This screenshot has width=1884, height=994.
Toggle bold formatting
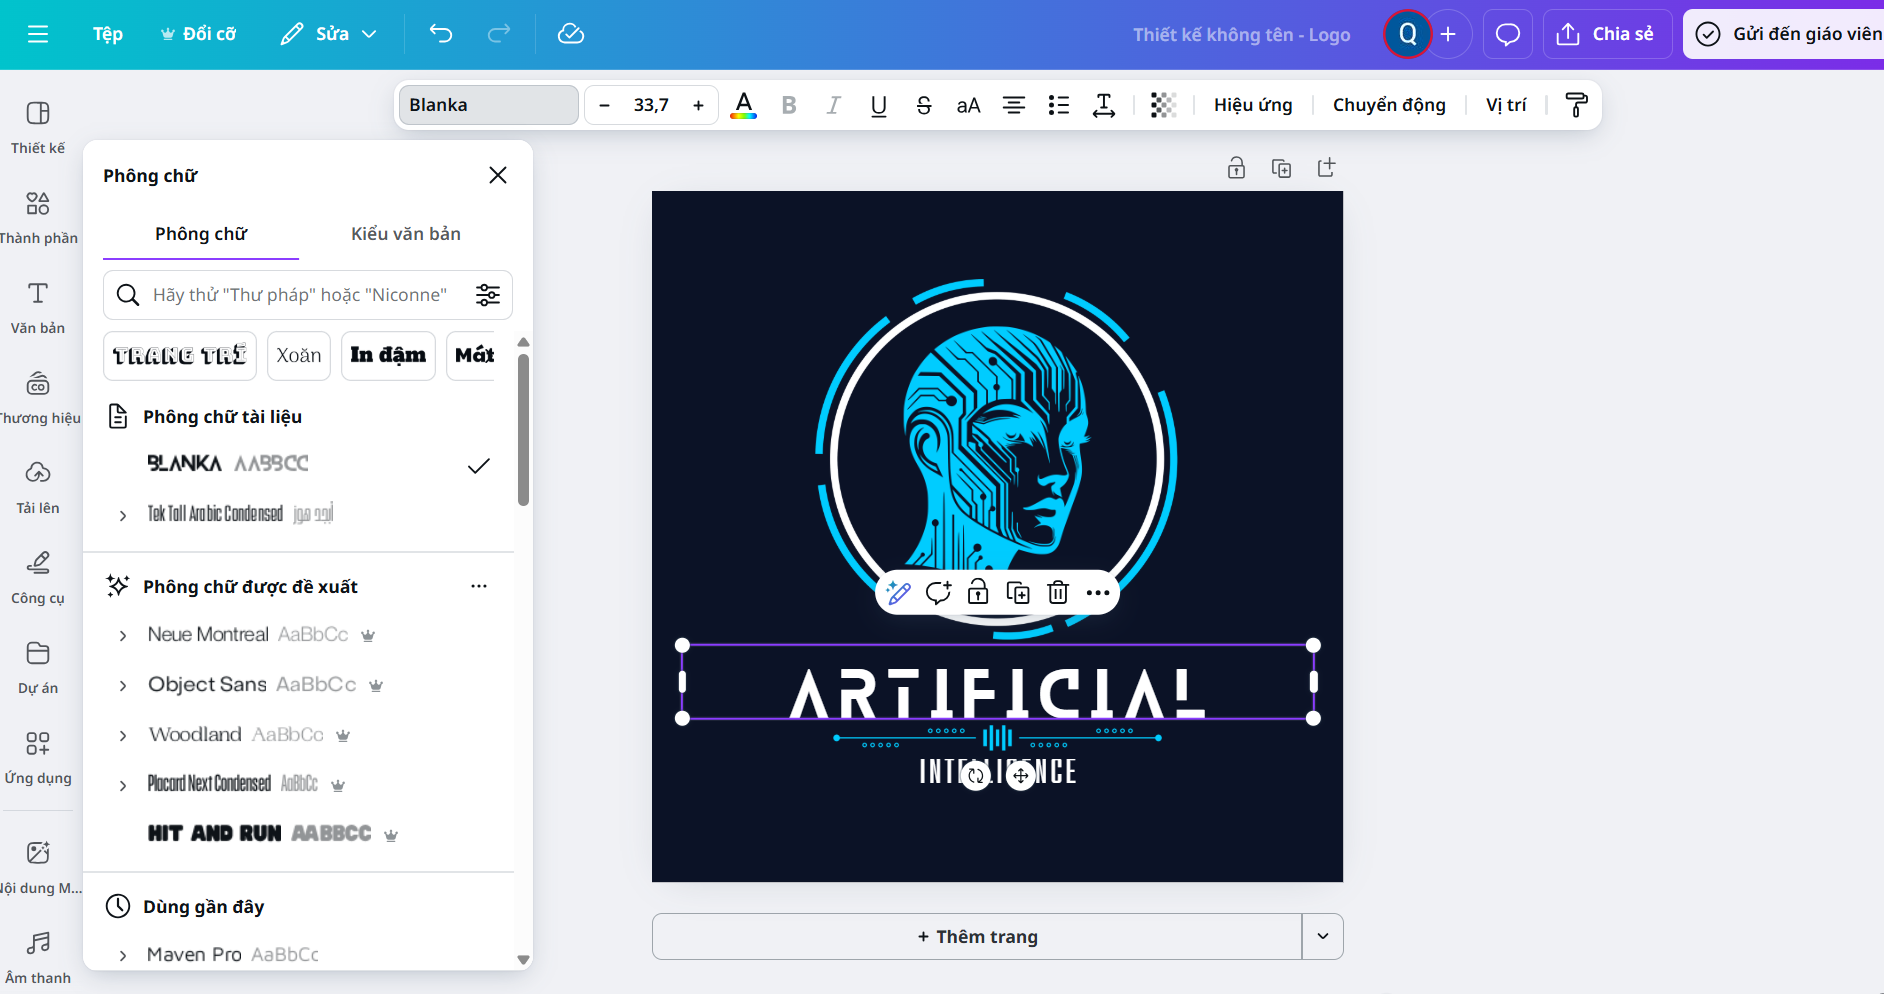[x=789, y=105]
